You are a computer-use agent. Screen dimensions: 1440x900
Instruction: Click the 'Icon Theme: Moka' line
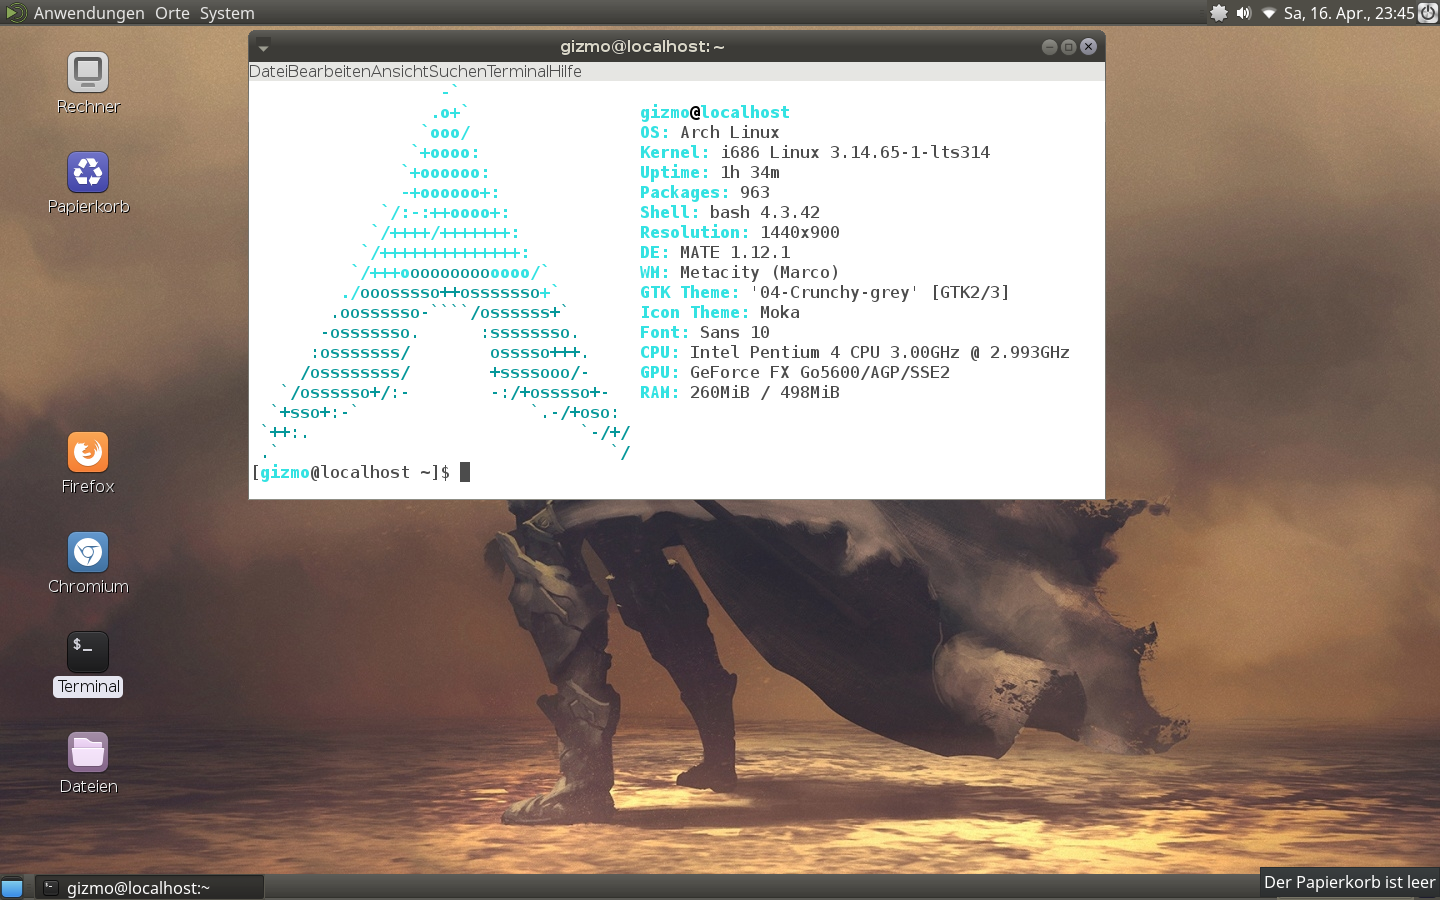point(720,312)
